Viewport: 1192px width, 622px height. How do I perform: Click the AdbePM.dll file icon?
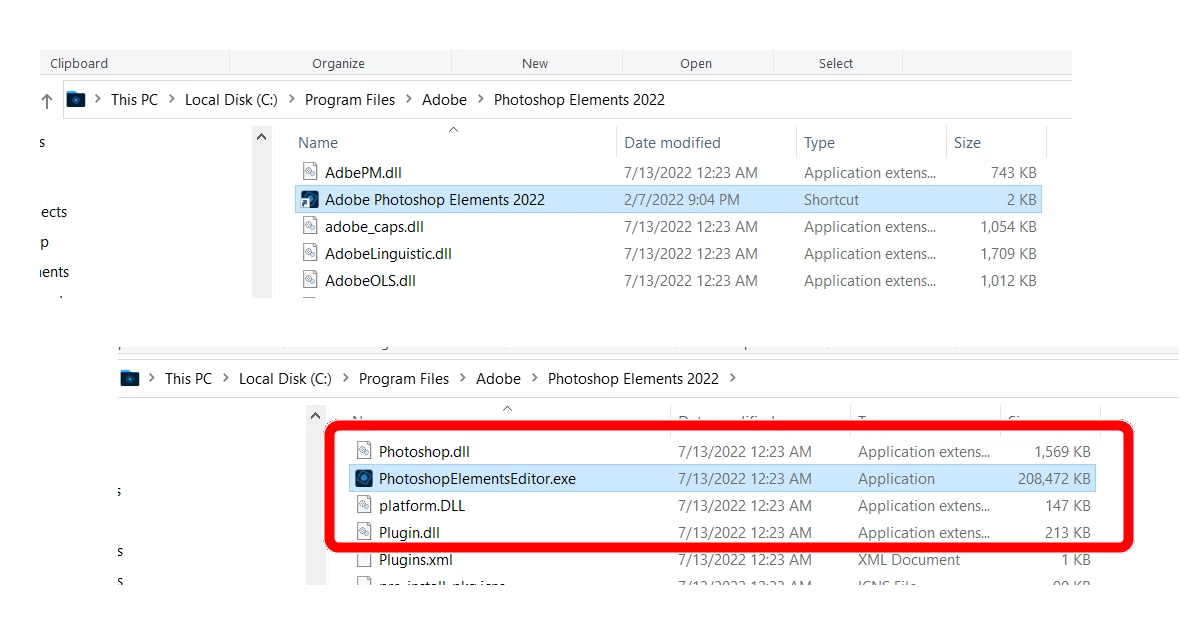[x=310, y=171]
